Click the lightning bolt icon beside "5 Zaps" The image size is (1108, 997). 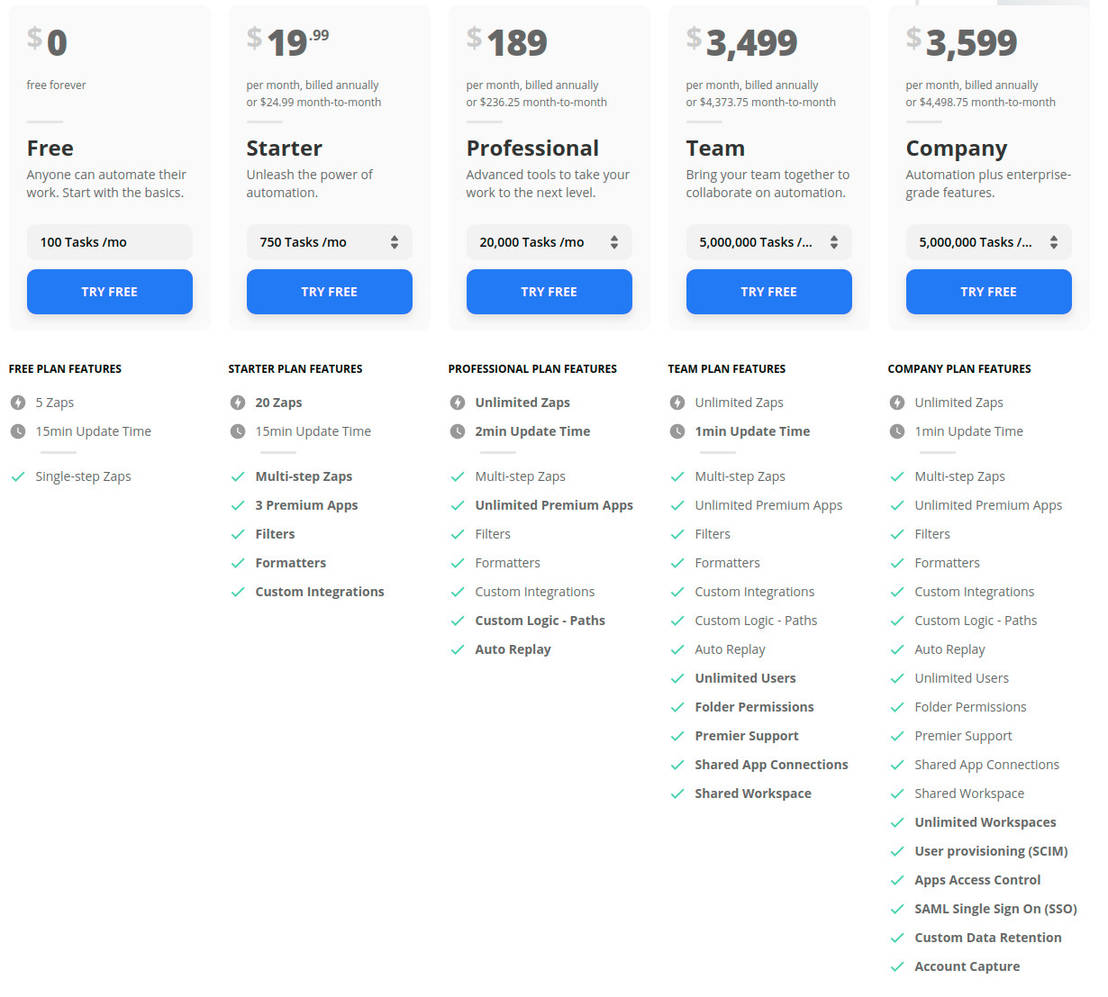(18, 402)
